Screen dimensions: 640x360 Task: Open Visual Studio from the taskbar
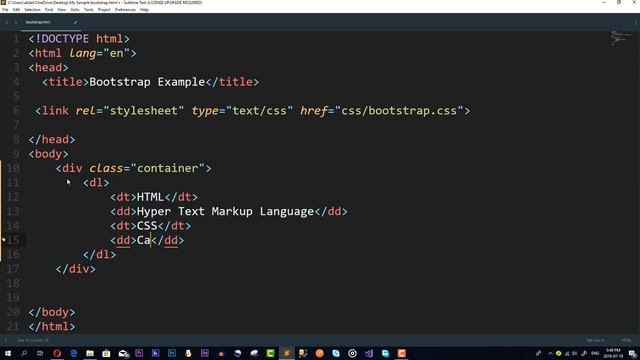click(369, 353)
